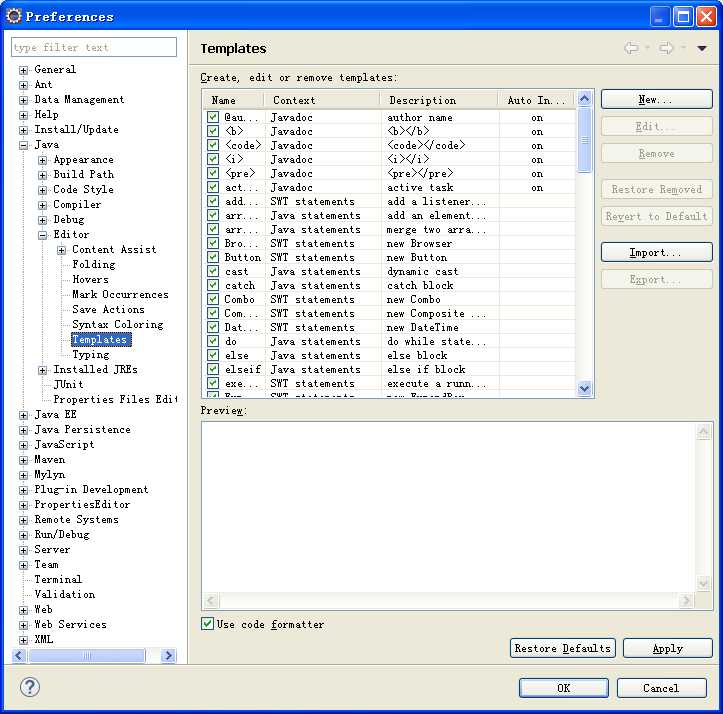Expand the Java EE node

click(23, 415)
